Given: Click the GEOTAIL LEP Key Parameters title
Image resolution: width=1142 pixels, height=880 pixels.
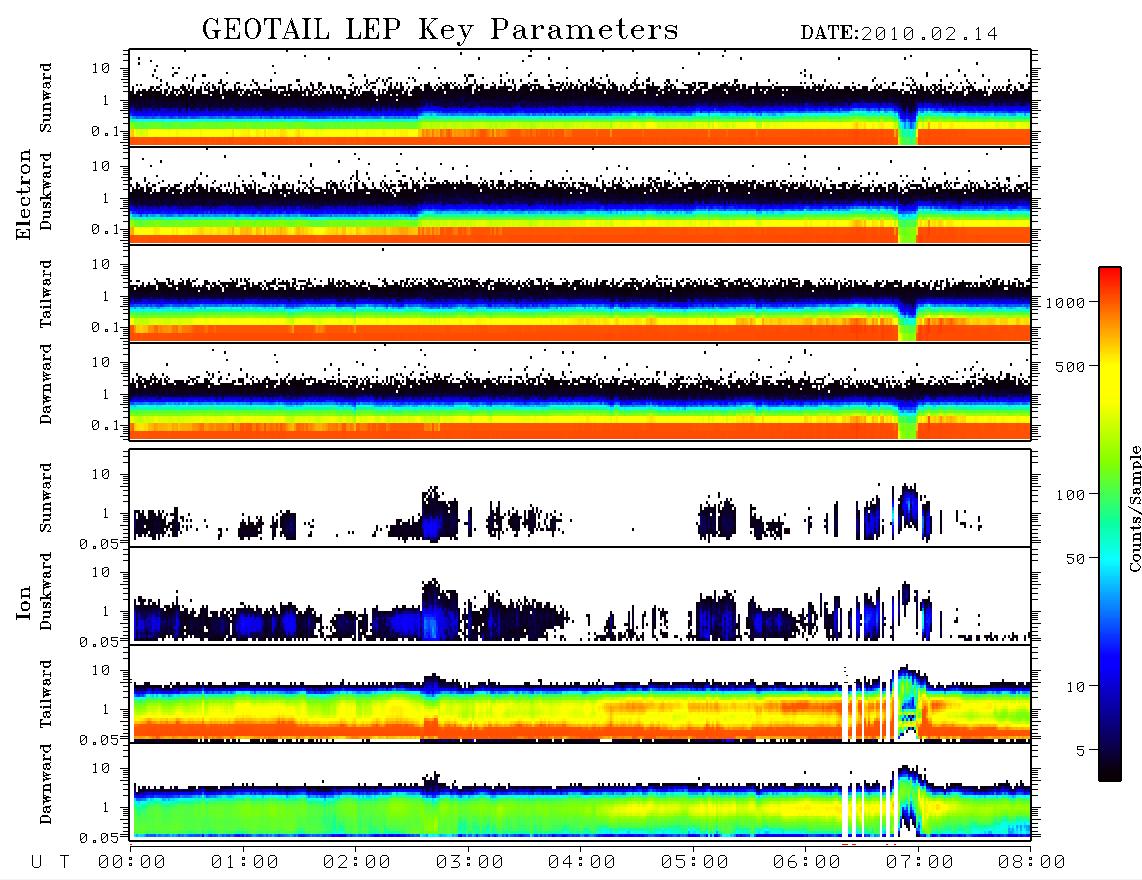Looking at the screenshot, I should pyautogui.click(x=440, y=30).
